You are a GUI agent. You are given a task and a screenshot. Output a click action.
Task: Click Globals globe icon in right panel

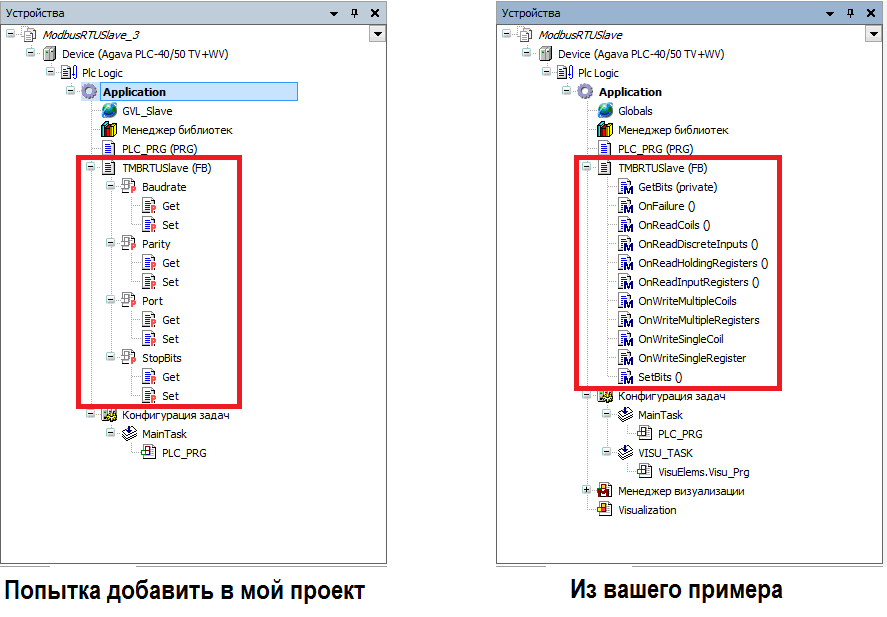[605, 111]
